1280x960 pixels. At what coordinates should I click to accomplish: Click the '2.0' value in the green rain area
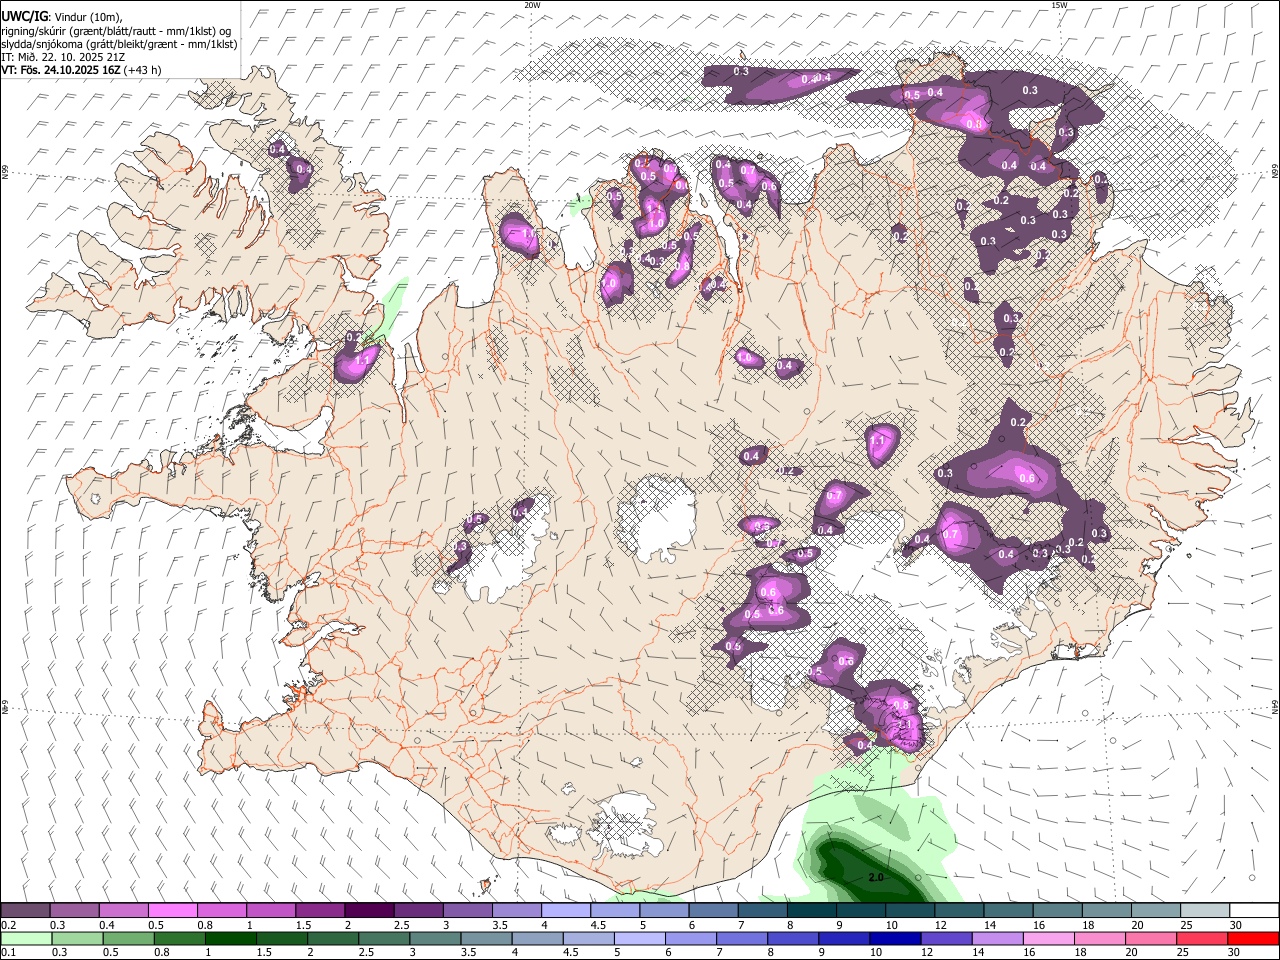click(876, 877)
